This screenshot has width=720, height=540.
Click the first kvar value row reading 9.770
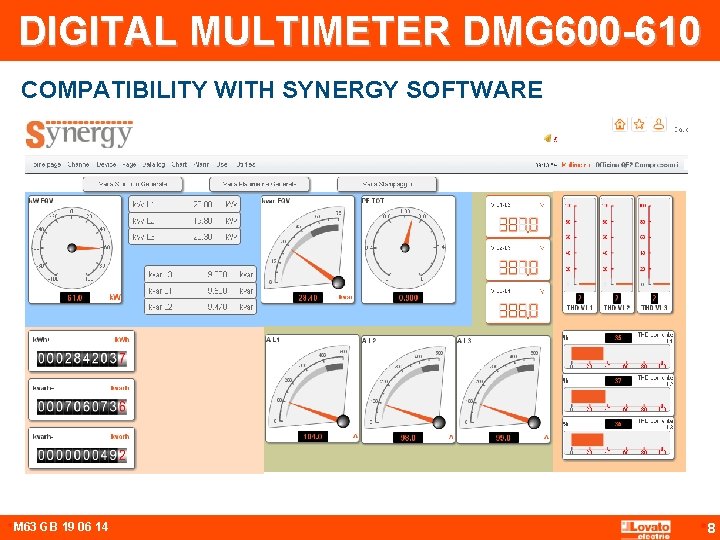[201, 274]
